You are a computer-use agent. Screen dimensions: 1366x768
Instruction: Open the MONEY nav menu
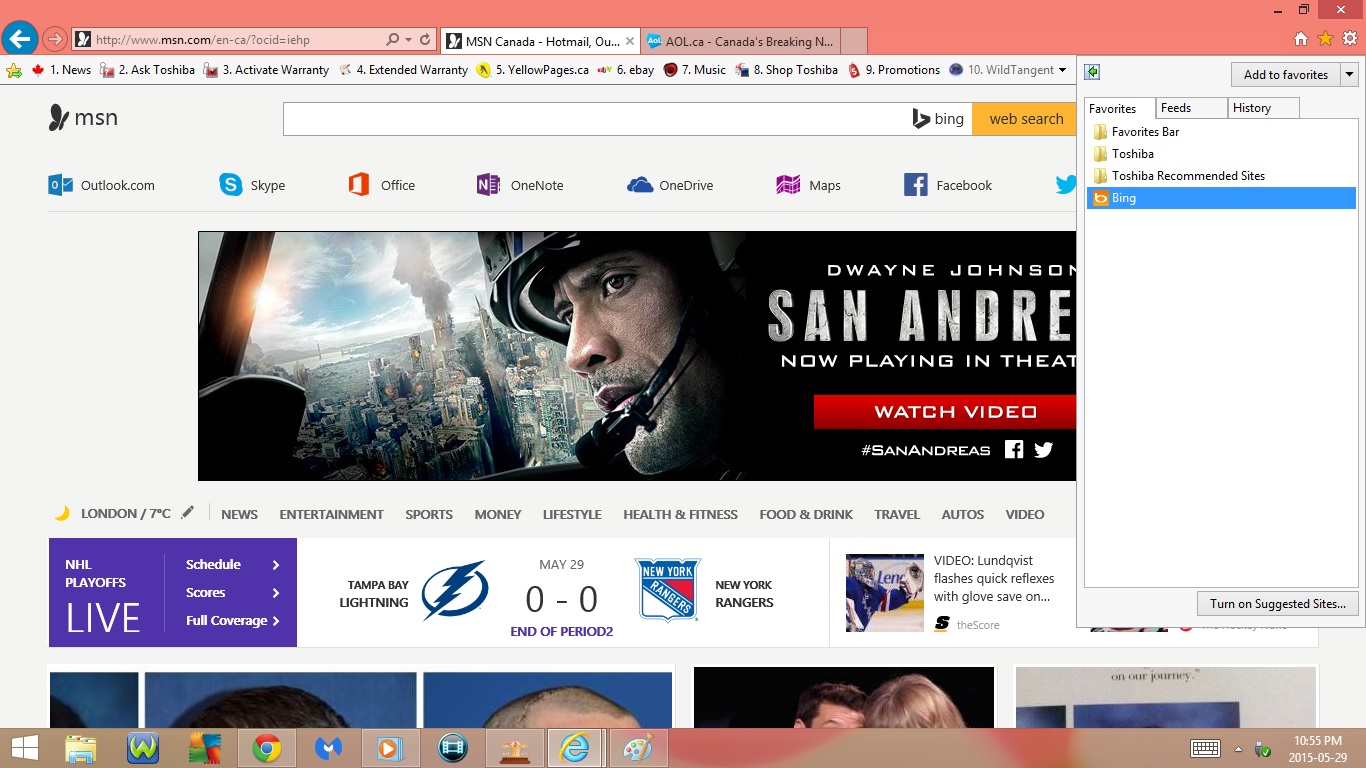tap(498, 514)
